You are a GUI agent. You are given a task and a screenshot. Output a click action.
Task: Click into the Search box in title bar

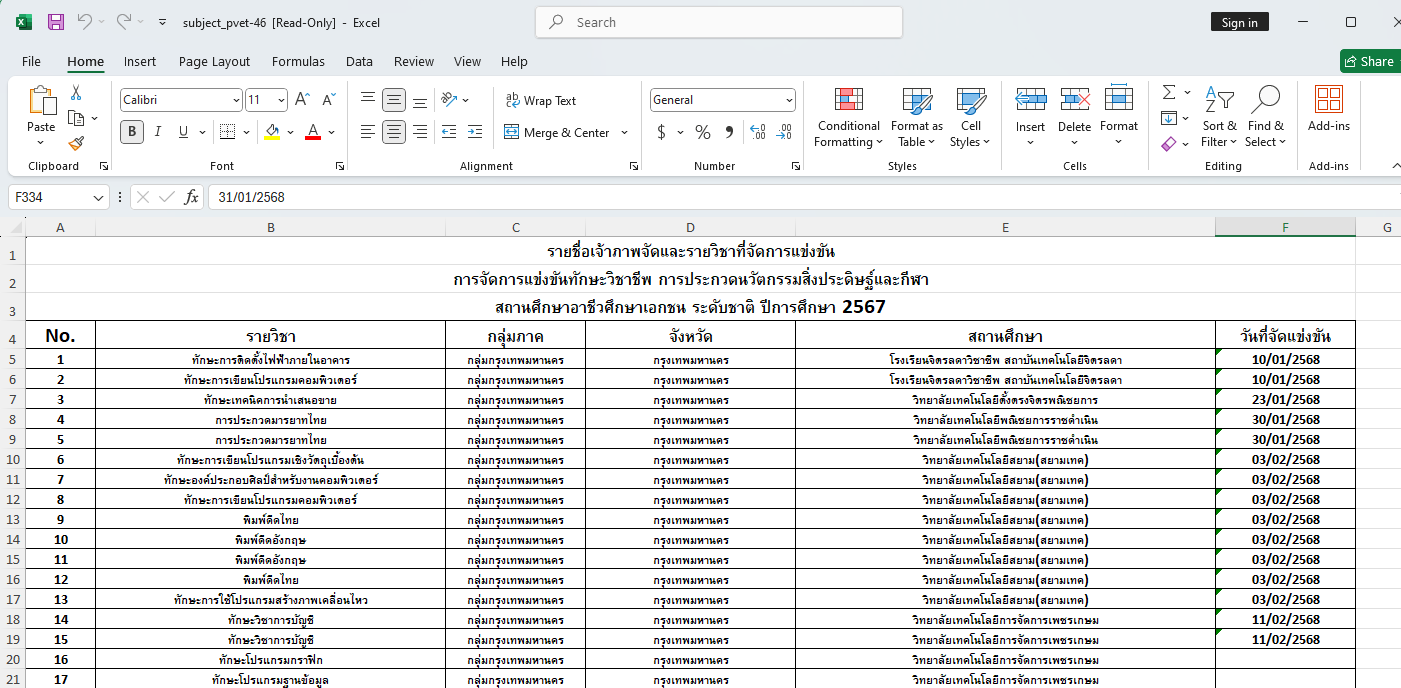[720, 22]
